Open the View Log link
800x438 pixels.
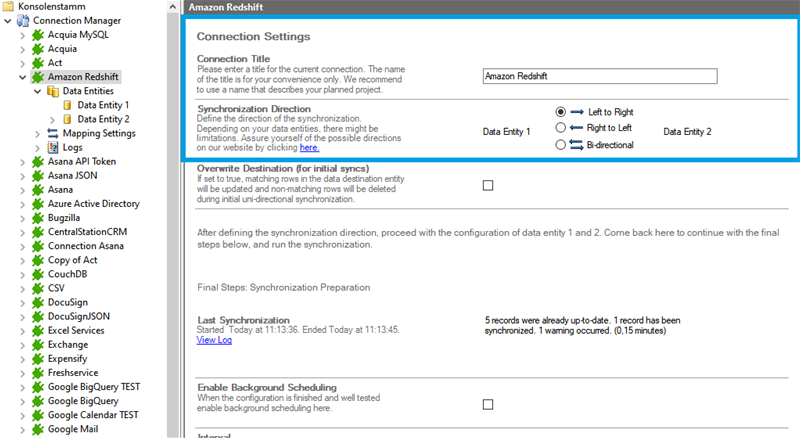pyautogui.click(x=213, y=340)
